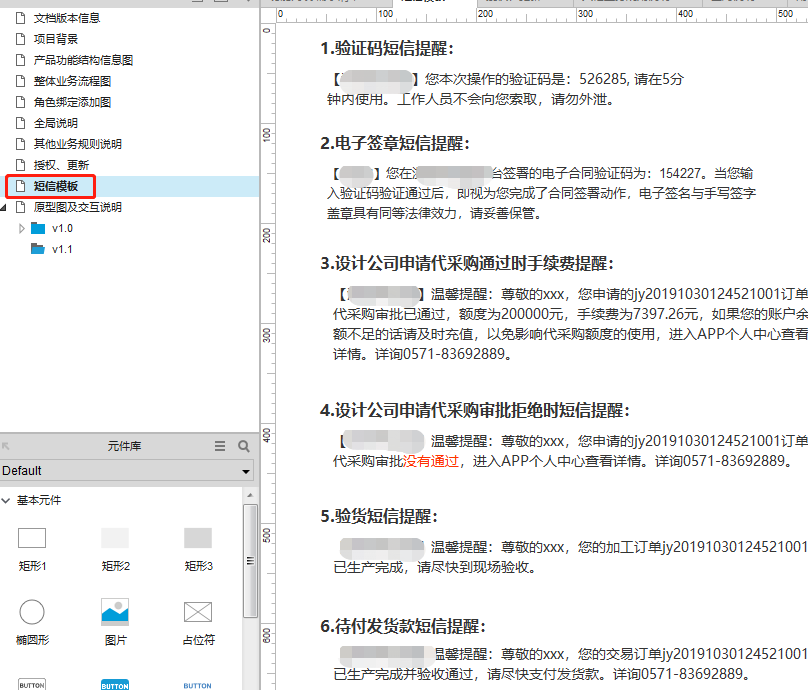808x690 pixels.
Task: Expand the v1.0 folder in page tree
Action: (x=20, y=228)
